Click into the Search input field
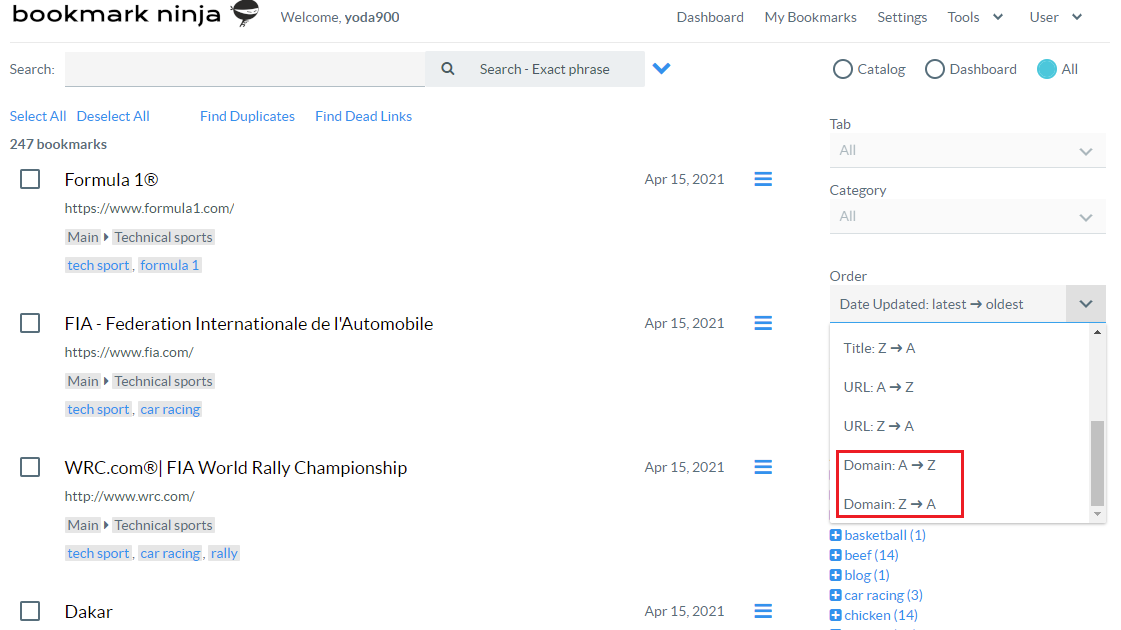 pyautogui.click(x=245, y=69)
